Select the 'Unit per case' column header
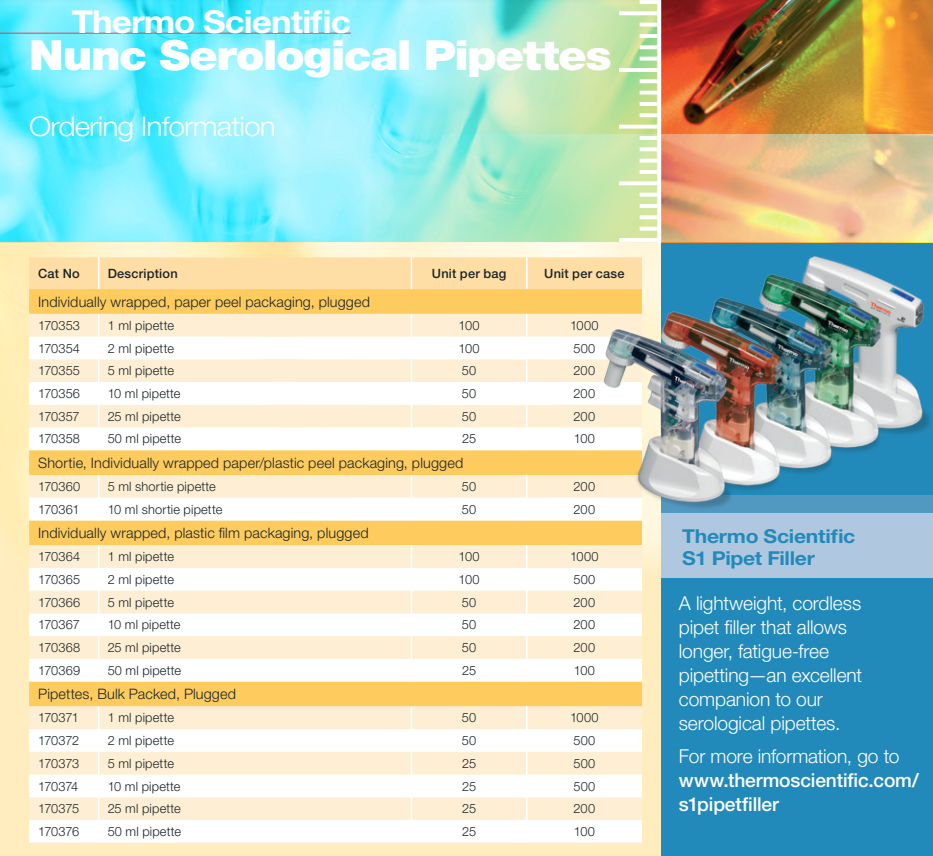 pos(584,274)
